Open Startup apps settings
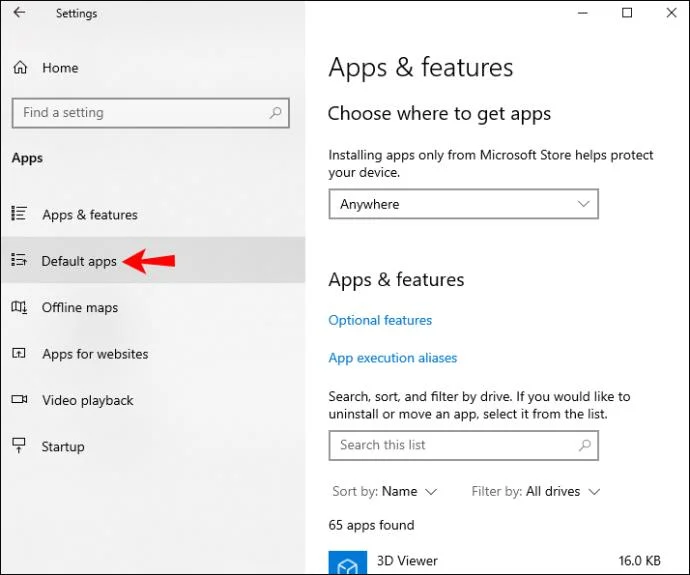 tap(152, 446)
